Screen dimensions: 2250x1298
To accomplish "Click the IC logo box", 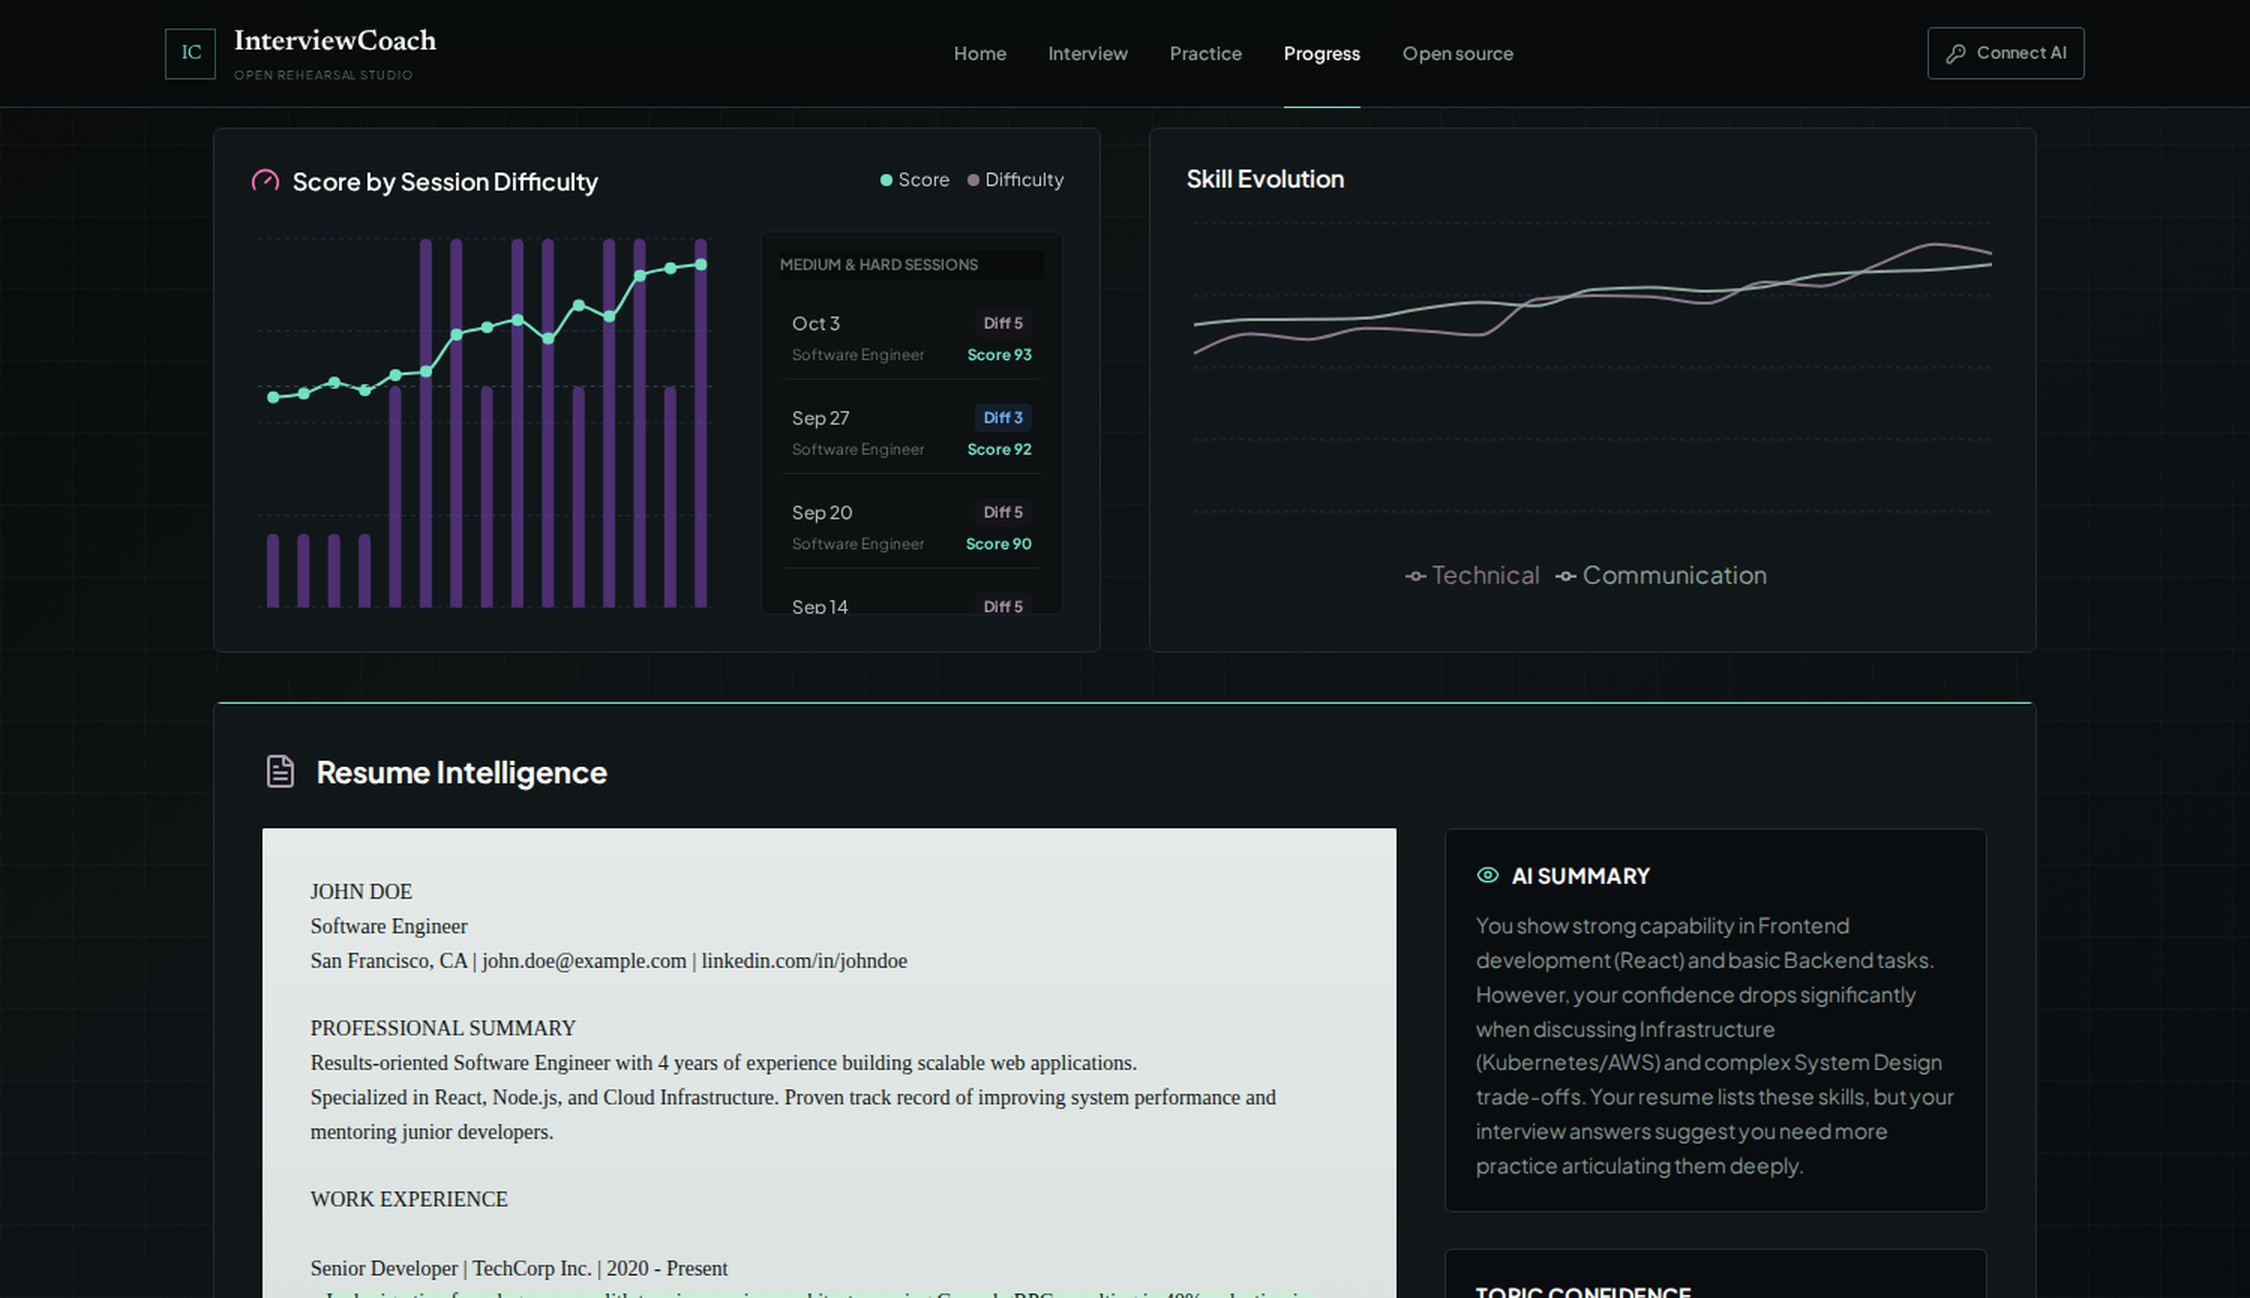I will pyautogui.click(x=190, y=53).
